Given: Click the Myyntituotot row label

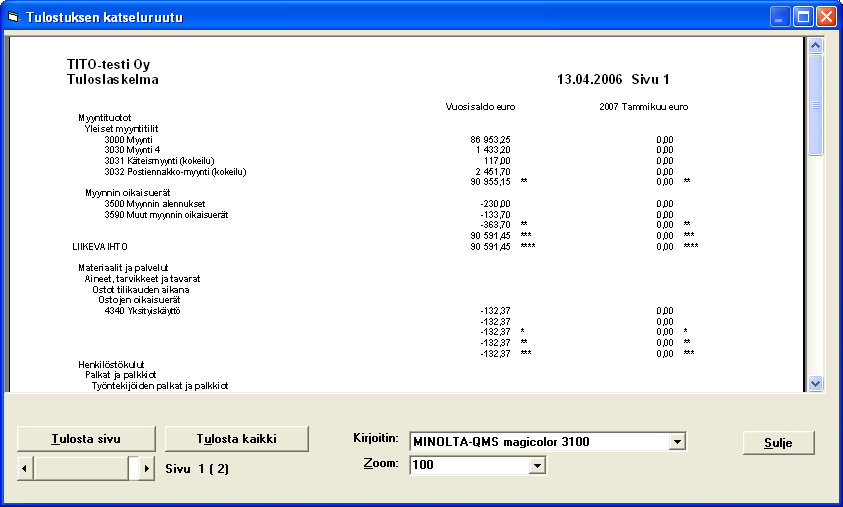Looking at the screenshot, I should [104, 118].
